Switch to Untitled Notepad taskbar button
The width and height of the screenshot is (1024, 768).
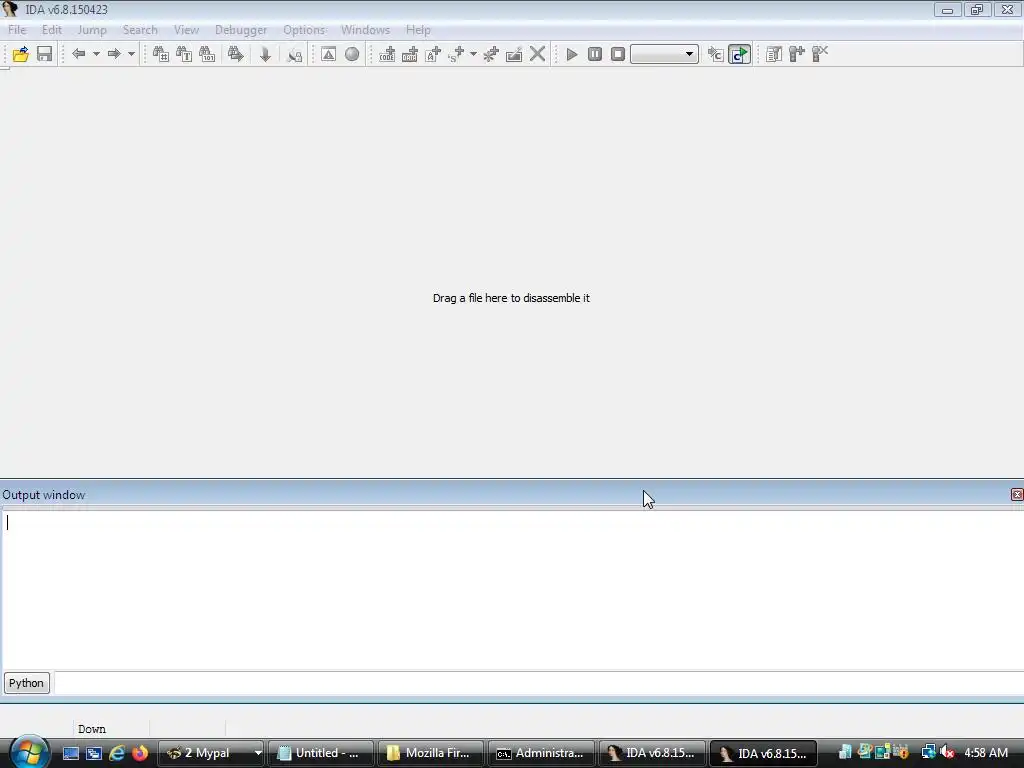point(321,753)
